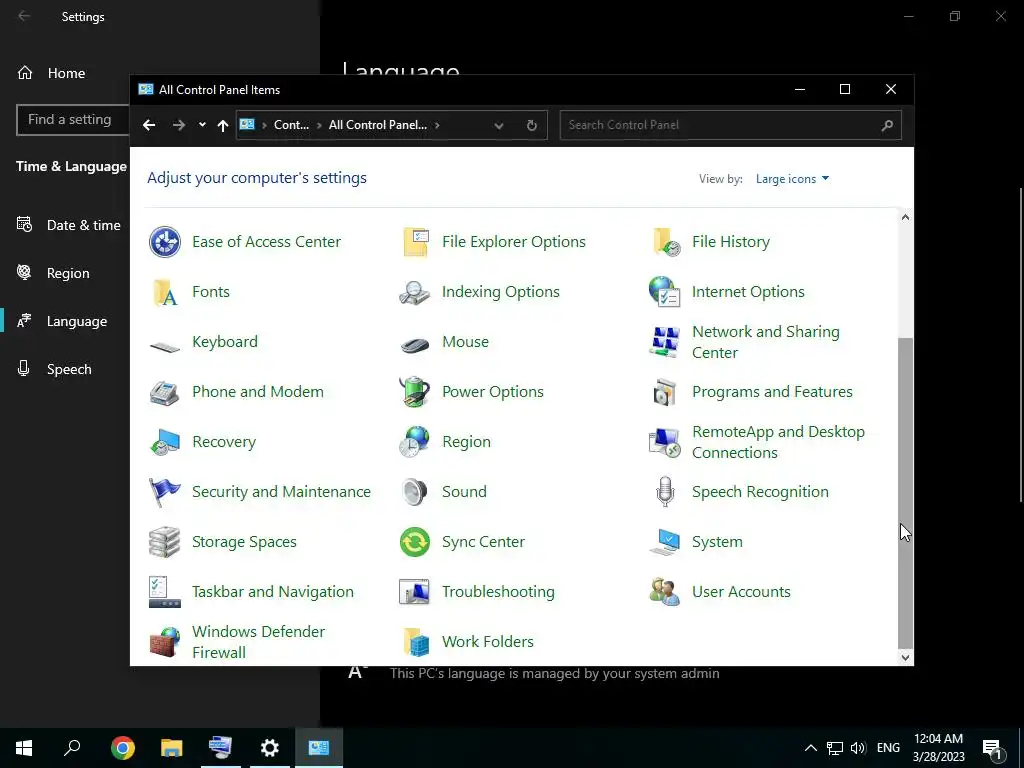1024x768 pixels.
Task: Show hidden tray icons chevron
Action: [x=810, y=748]
